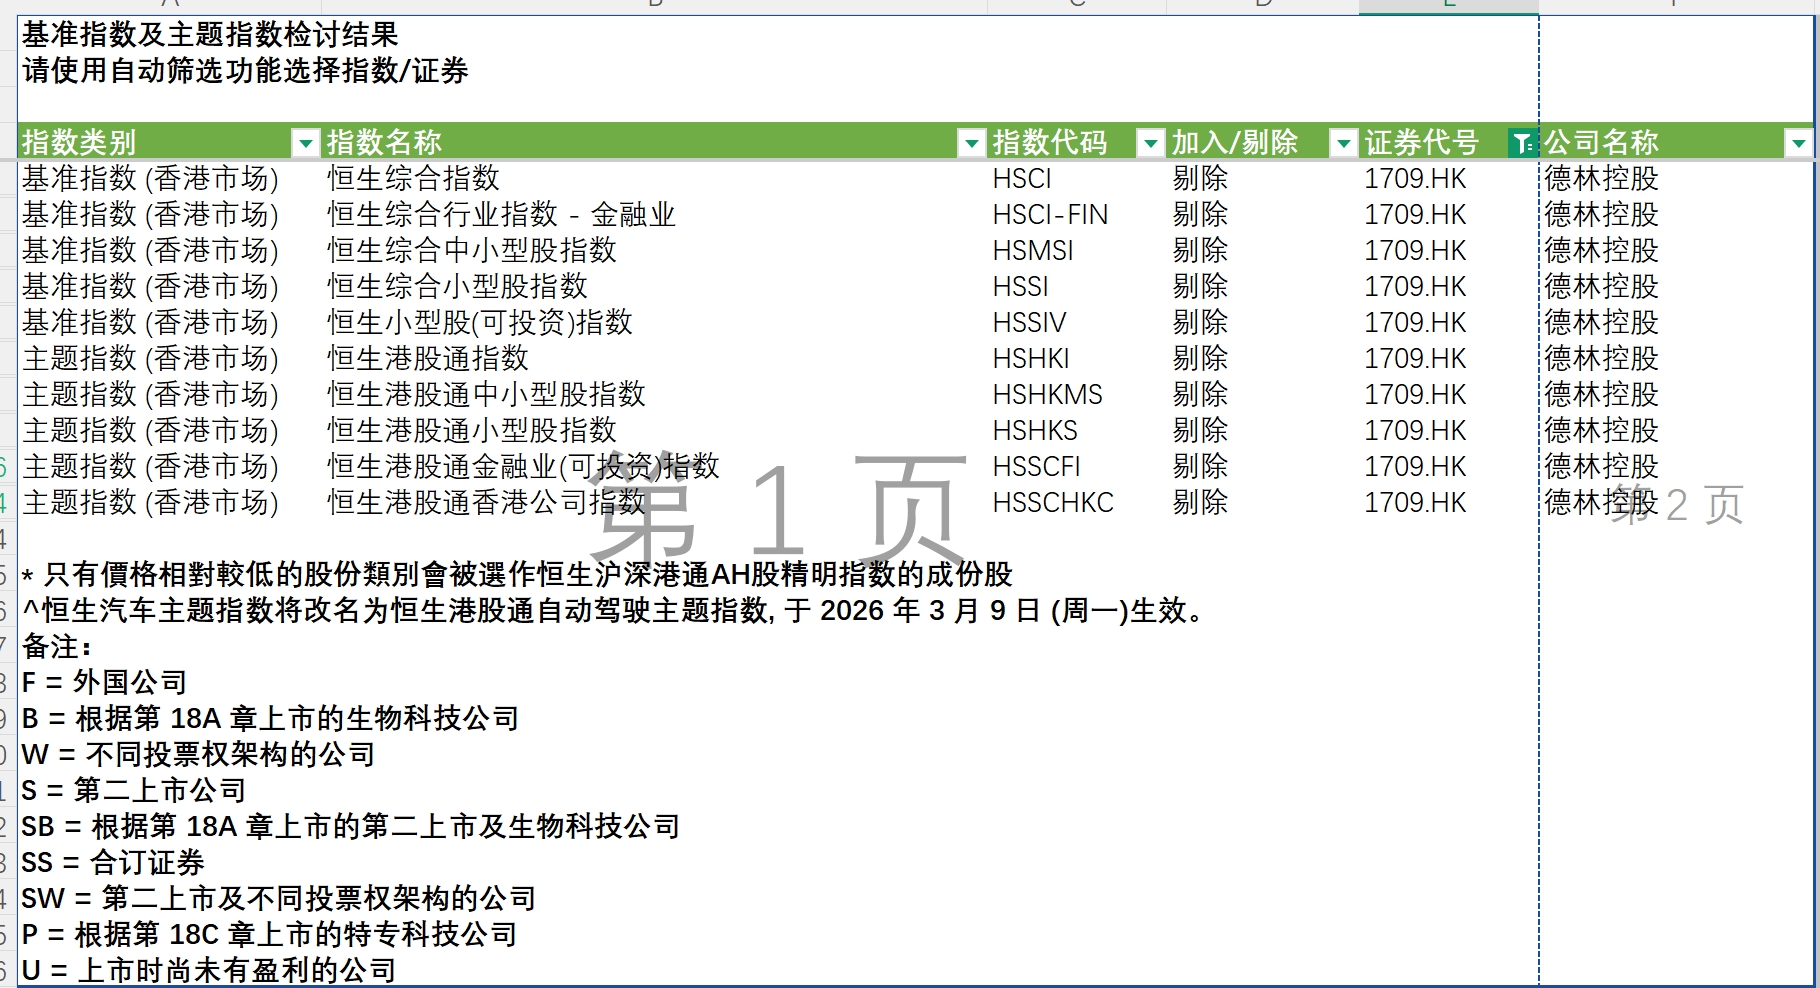Select the 恒生综合小型股指数 cell
Viewport: 1820px width, 988px height.
(x=457, y=287)
